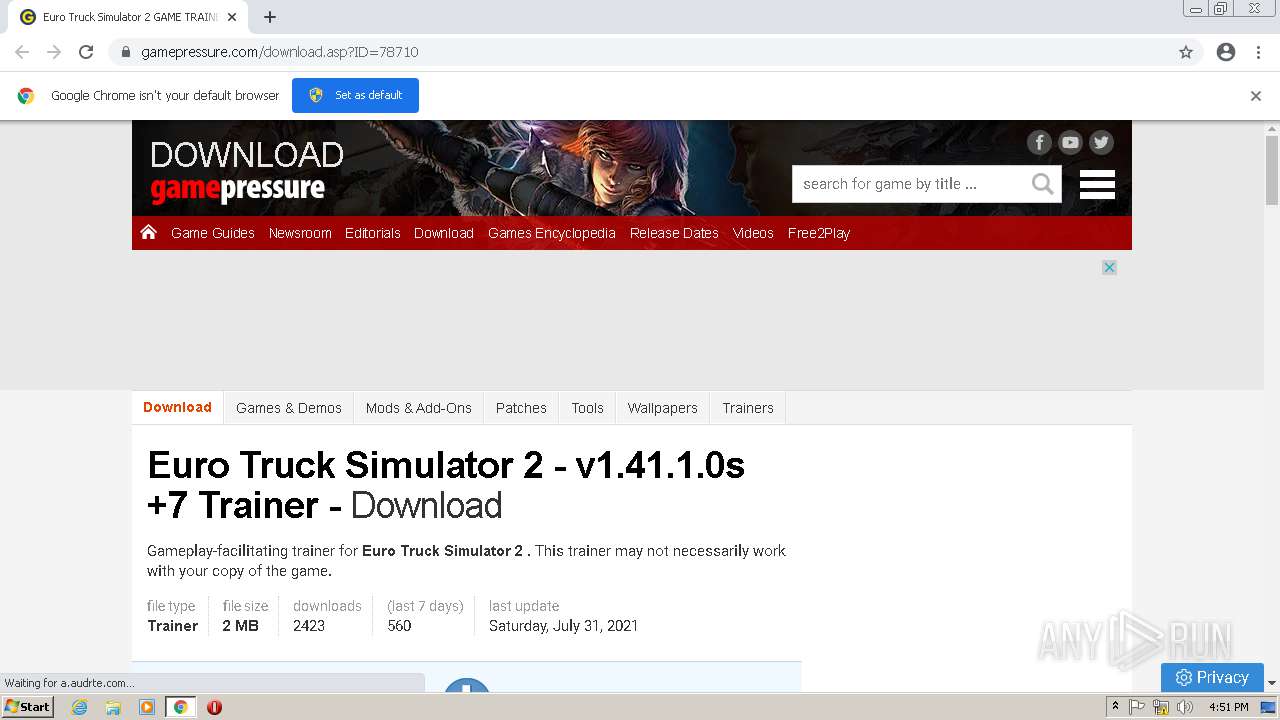This screenshot has height=720, width=1280.
Task: Close the advertisement with the X icon
Action: [1109, 267]
